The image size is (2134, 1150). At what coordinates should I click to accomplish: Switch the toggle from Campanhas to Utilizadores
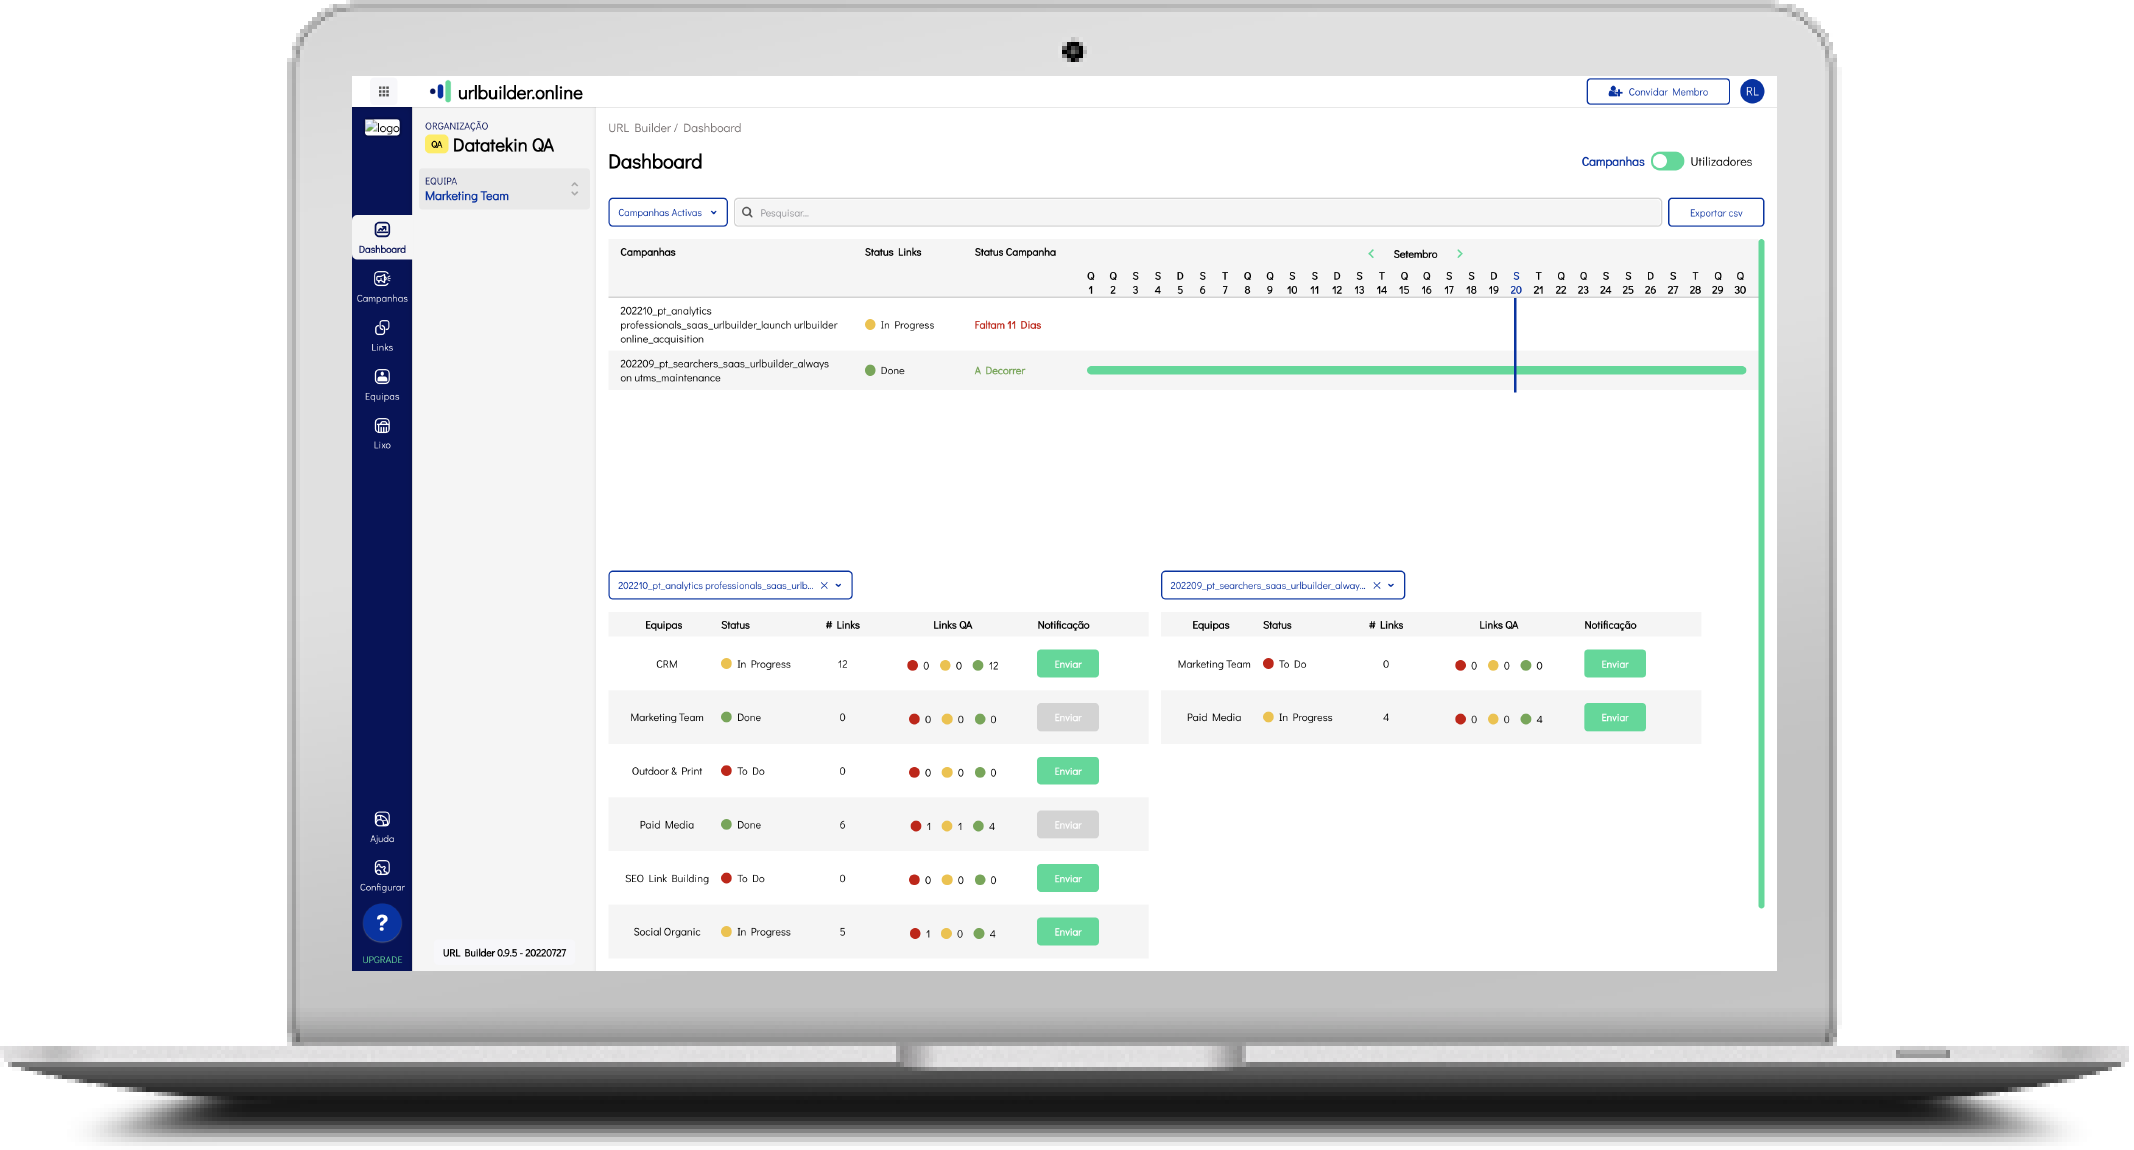pos(1666,161)
